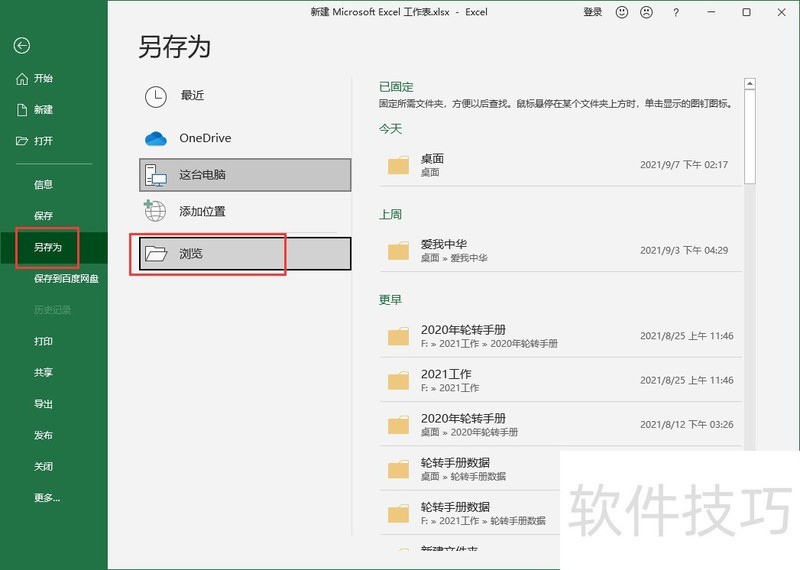This screenshot has width=800, height=570.
Task: Click the 浏览 browse button
Action: 245,254
